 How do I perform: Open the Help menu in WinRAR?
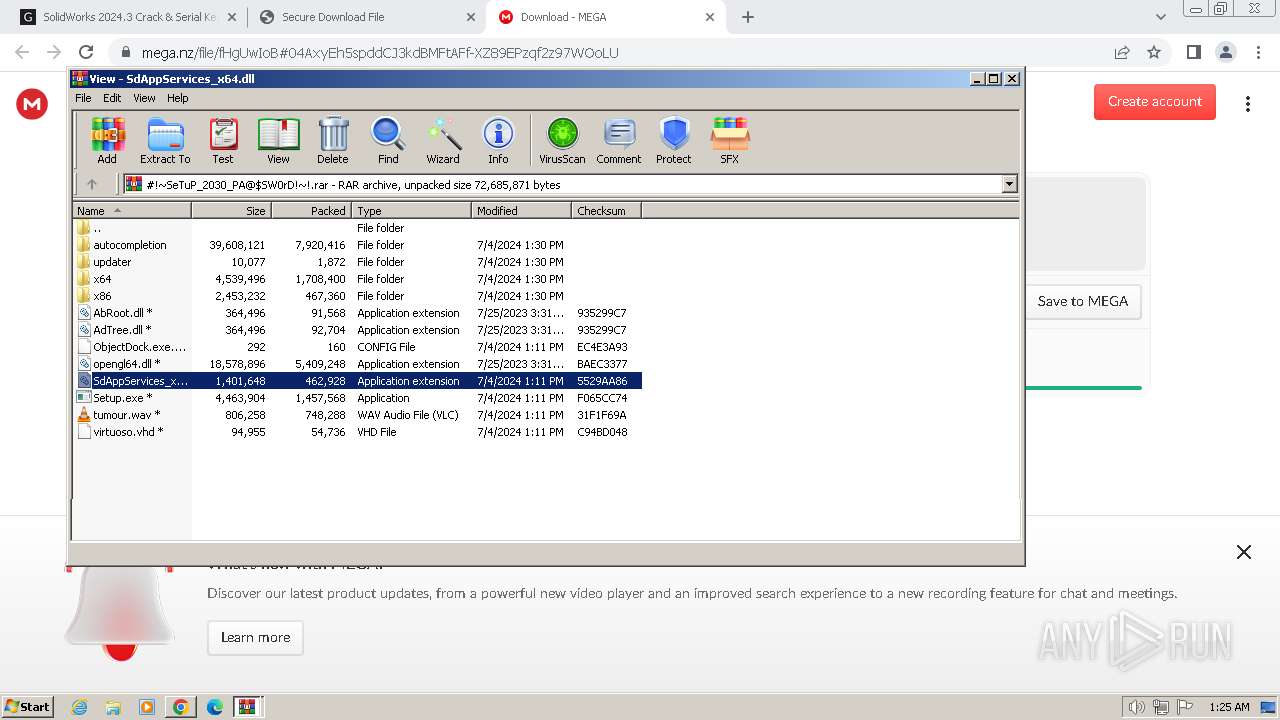(x=178, y=98)
